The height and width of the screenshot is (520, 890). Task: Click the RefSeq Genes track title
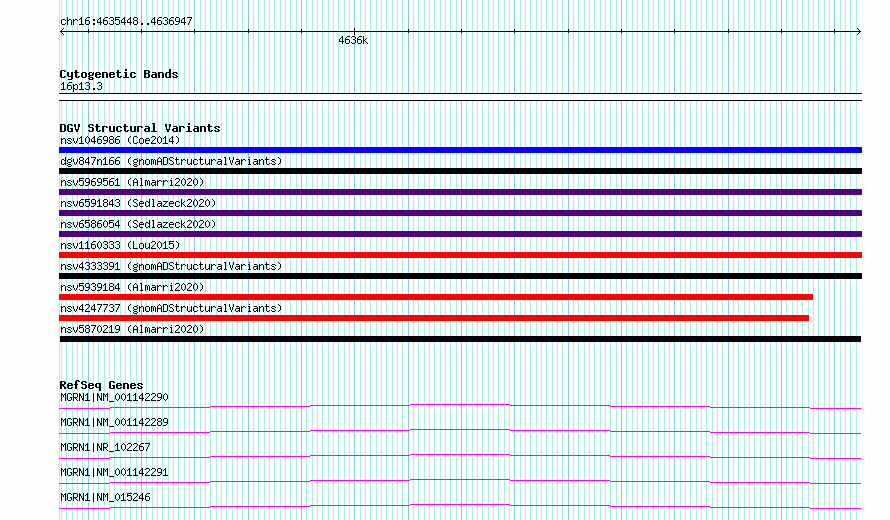click(x=101, y=385)
